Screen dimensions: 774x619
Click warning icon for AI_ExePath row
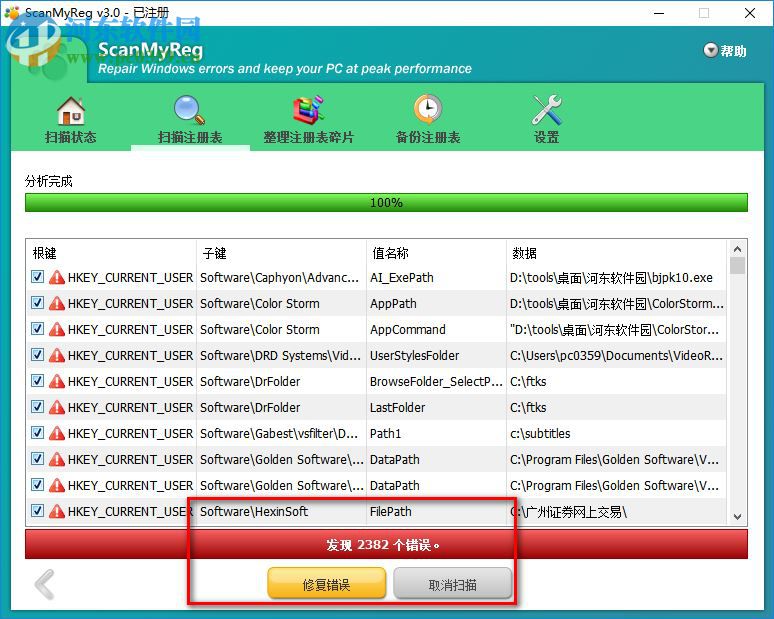57,277
